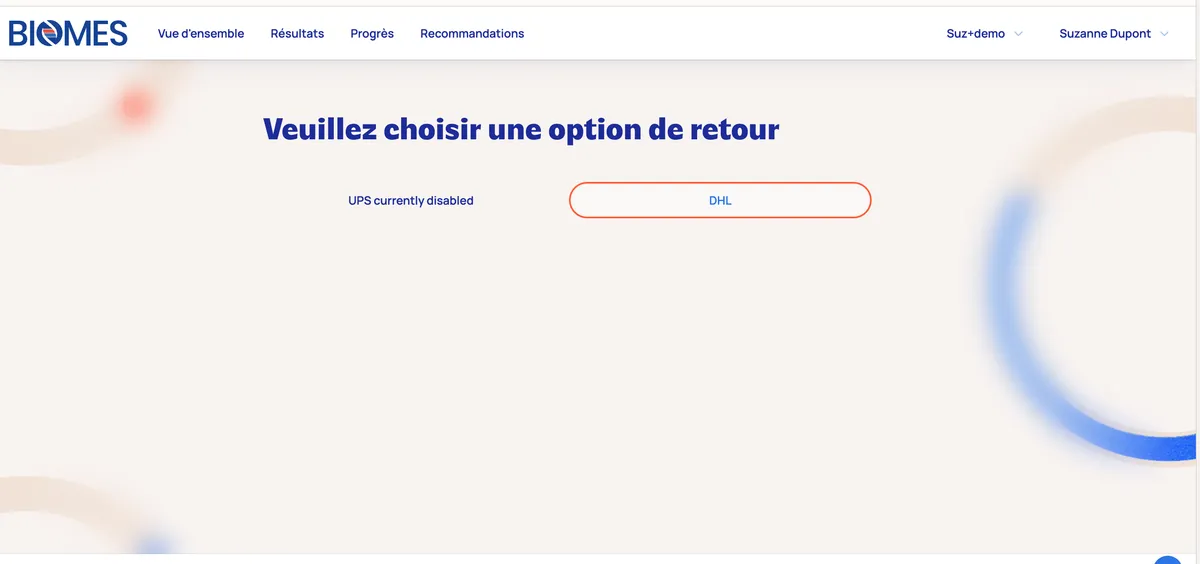1200x564 pixels.
Task: Expand the Suz+demo dropdown
Action: click(x=976, y=34)
